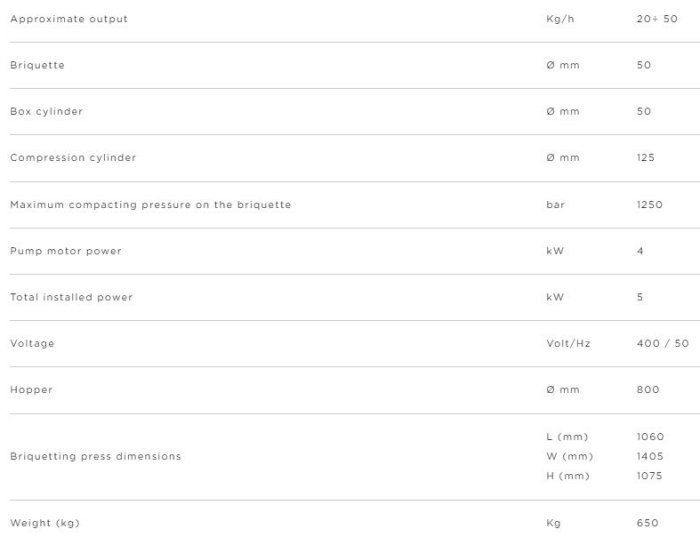Click the width value "1405"

pyautogui.click(x=650, y=456)
